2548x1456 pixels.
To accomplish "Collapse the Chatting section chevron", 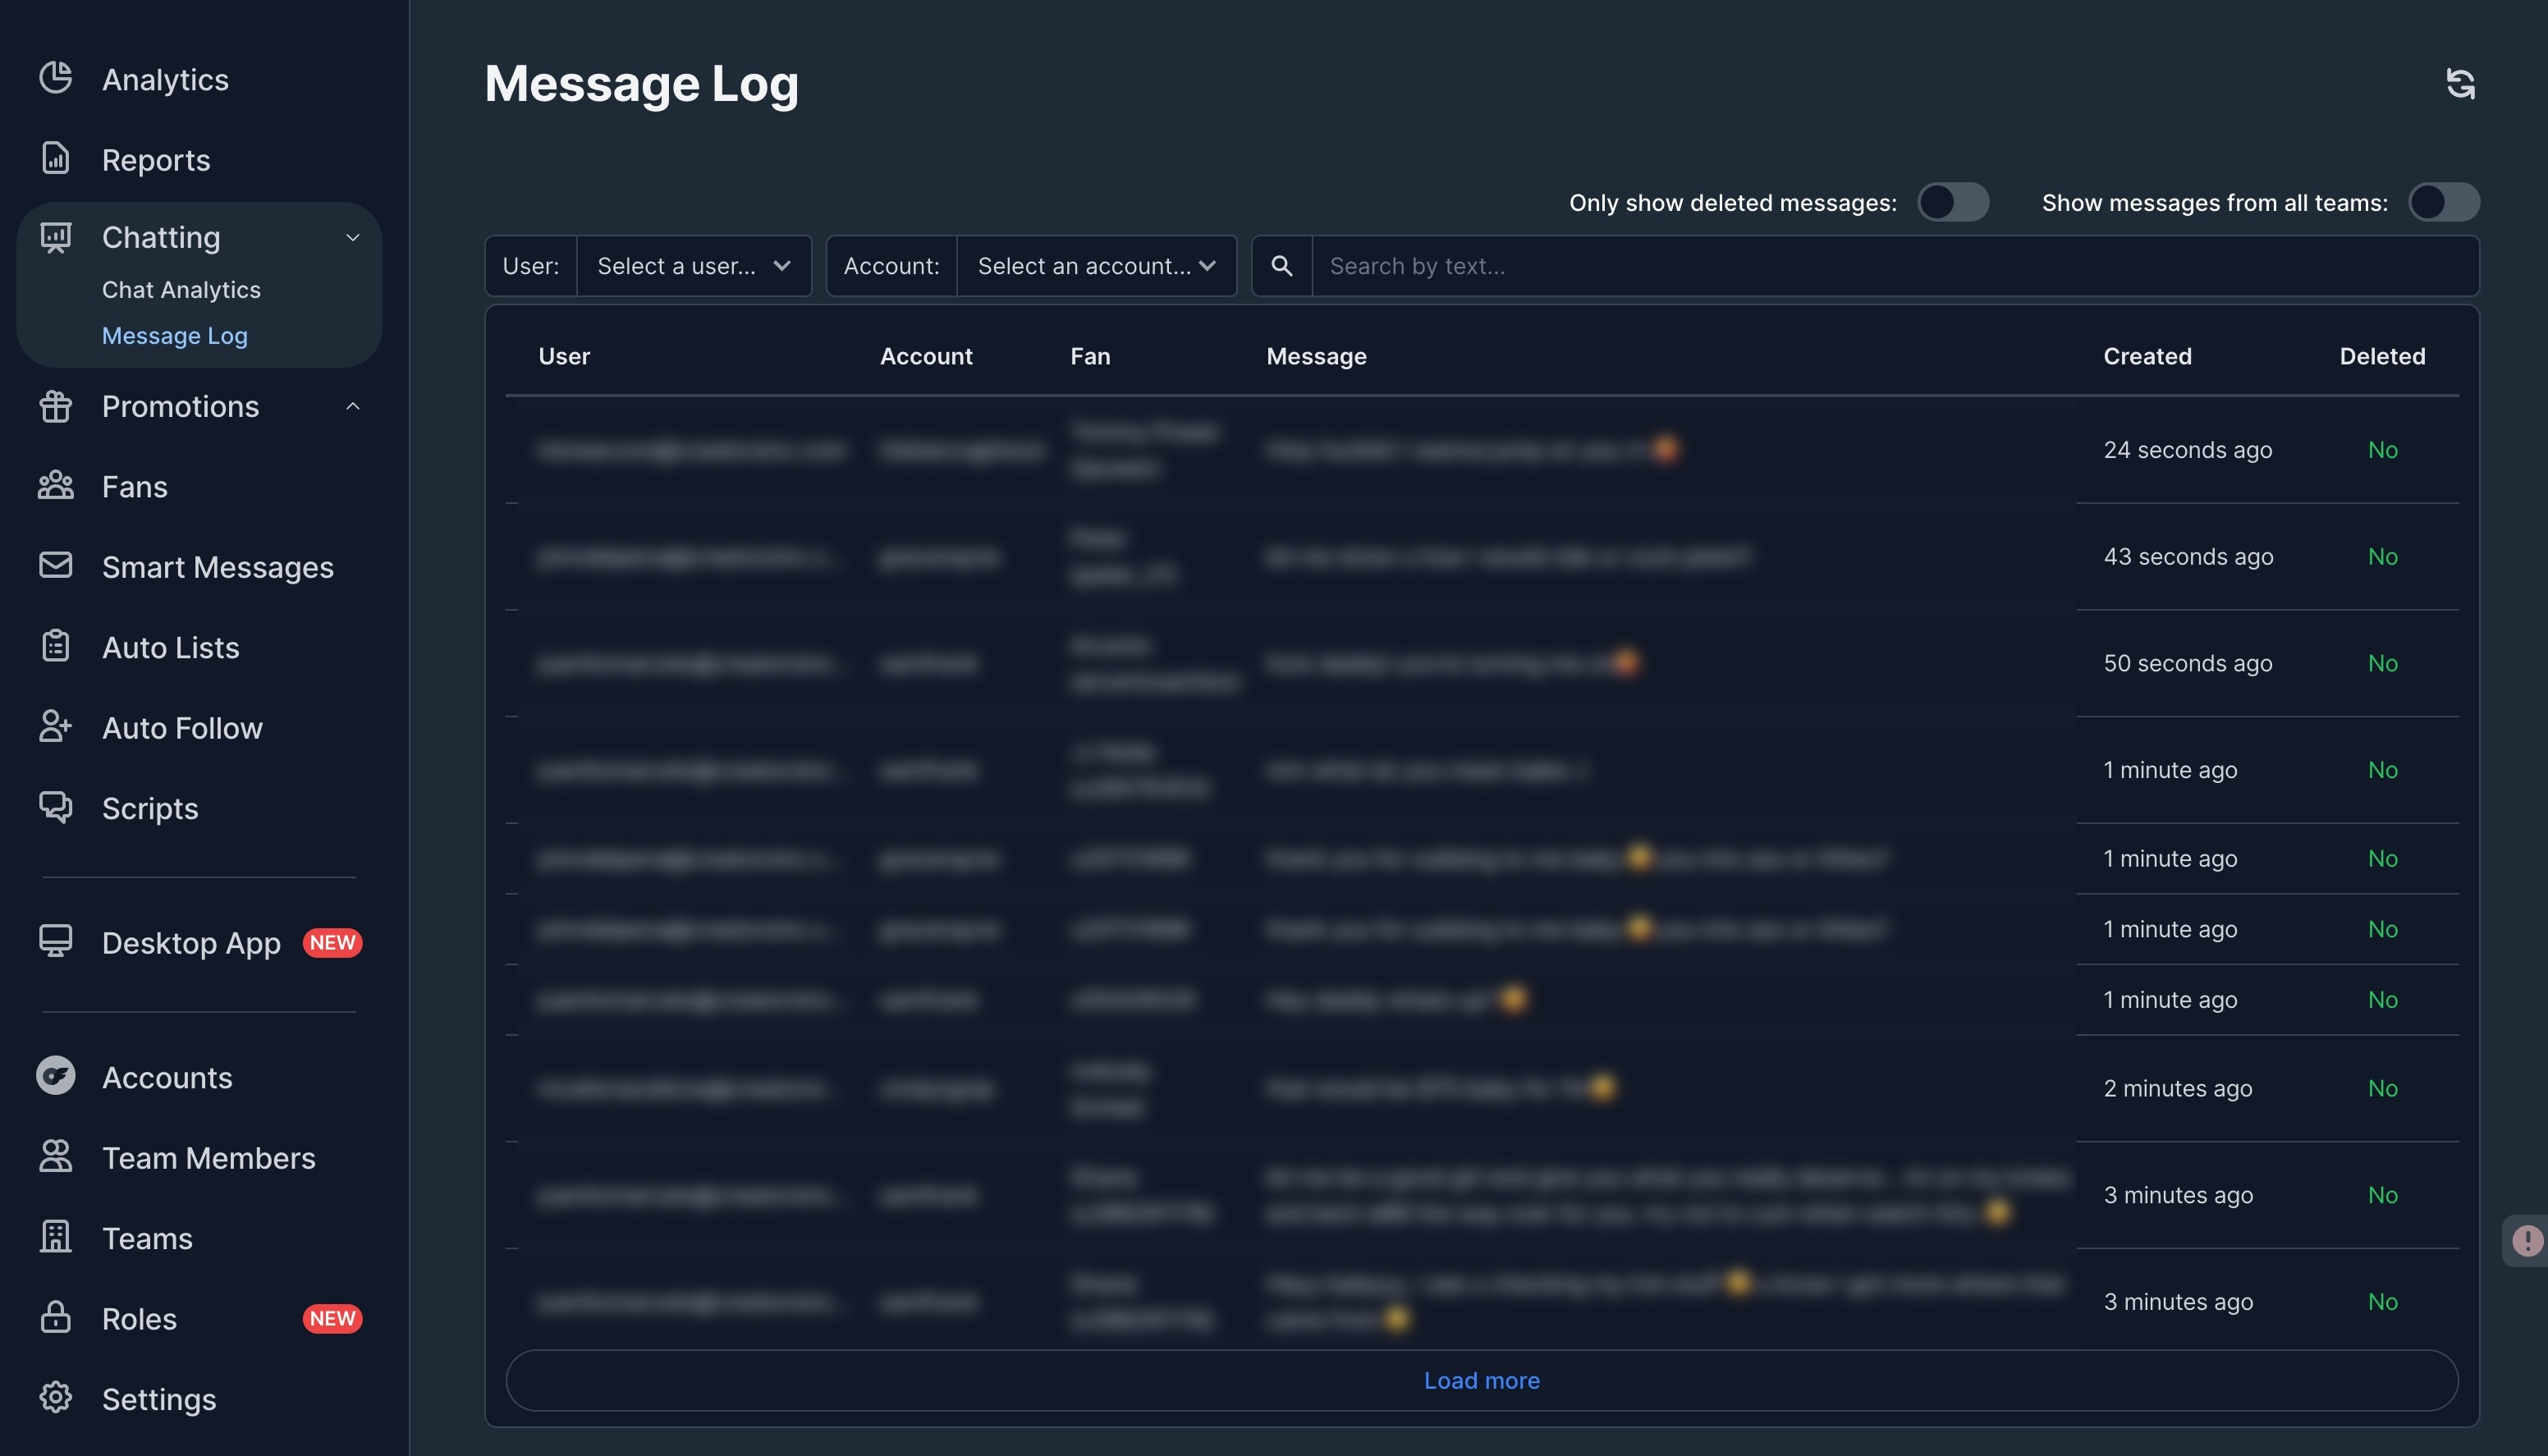I will 353,237.
